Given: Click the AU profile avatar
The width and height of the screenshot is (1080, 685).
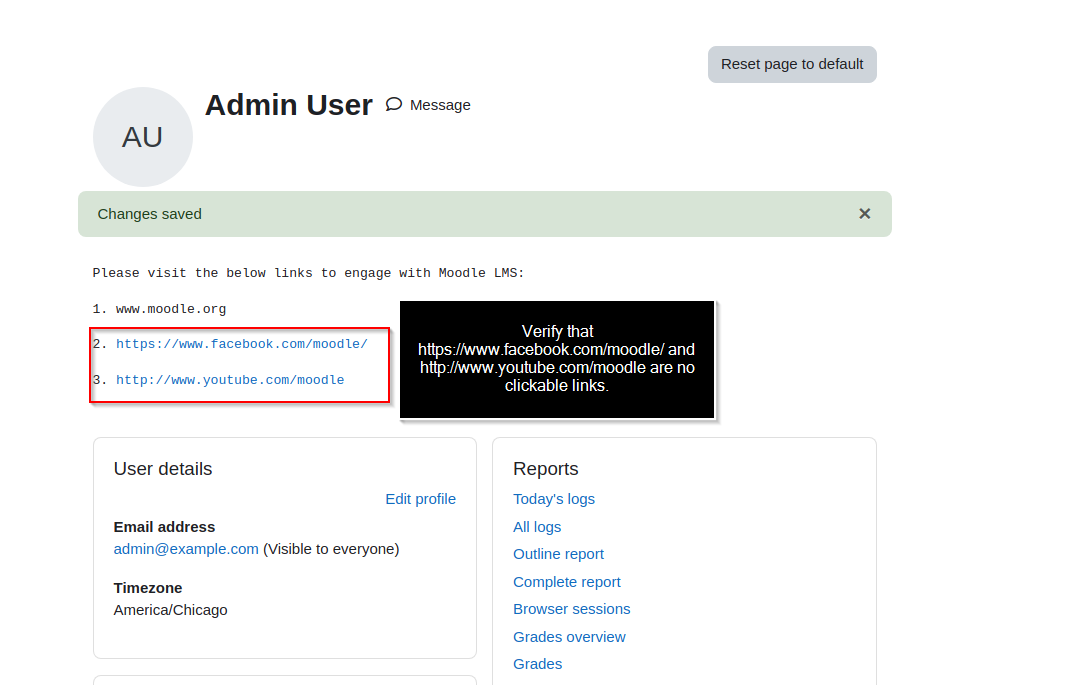Looking at the screenshot, I should 143,136.
